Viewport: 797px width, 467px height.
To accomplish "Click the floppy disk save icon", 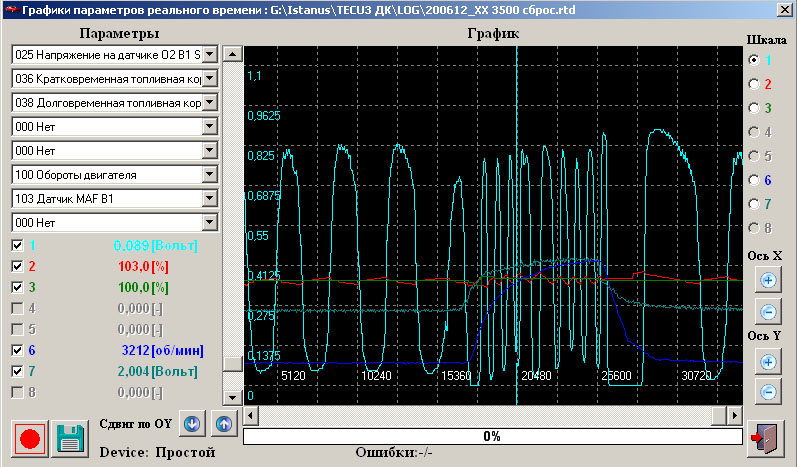I will 70,439.
